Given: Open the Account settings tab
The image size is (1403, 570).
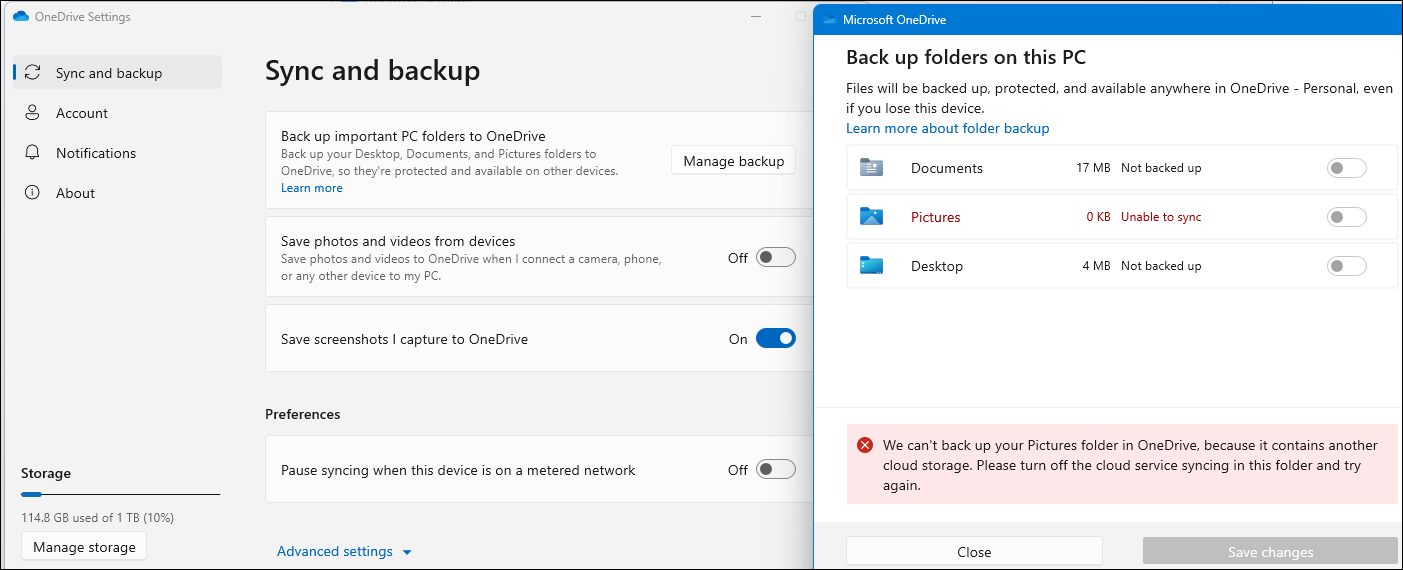Looking at the screenshot, I should pyautogui.click(x=82, y=113).
